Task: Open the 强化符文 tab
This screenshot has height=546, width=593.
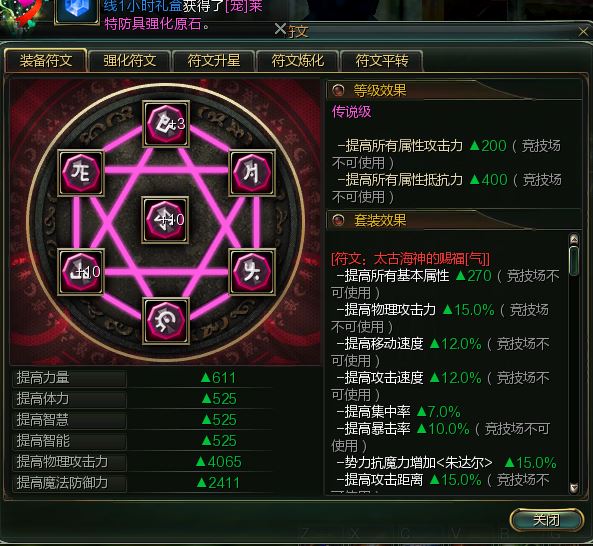Action: (x=130, y=60)
